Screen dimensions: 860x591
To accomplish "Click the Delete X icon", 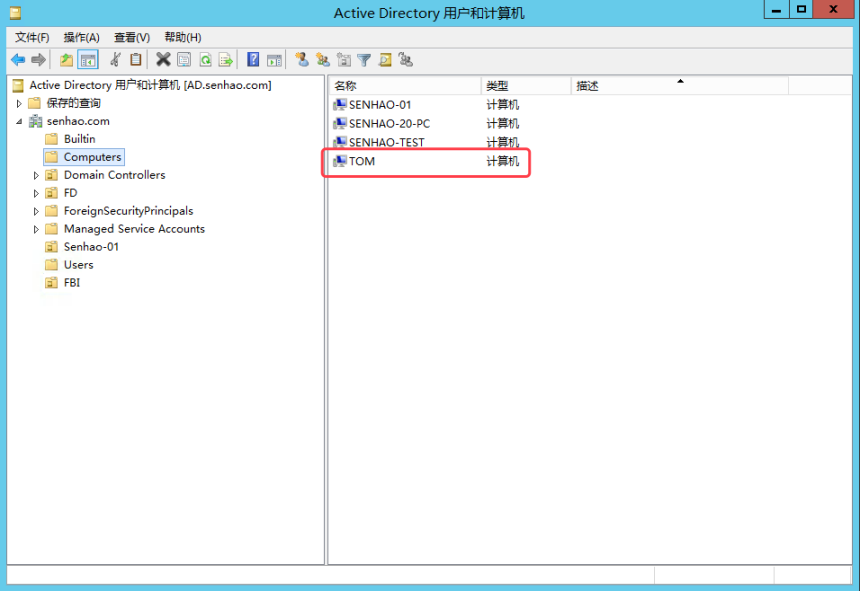I will pos(163,59).
